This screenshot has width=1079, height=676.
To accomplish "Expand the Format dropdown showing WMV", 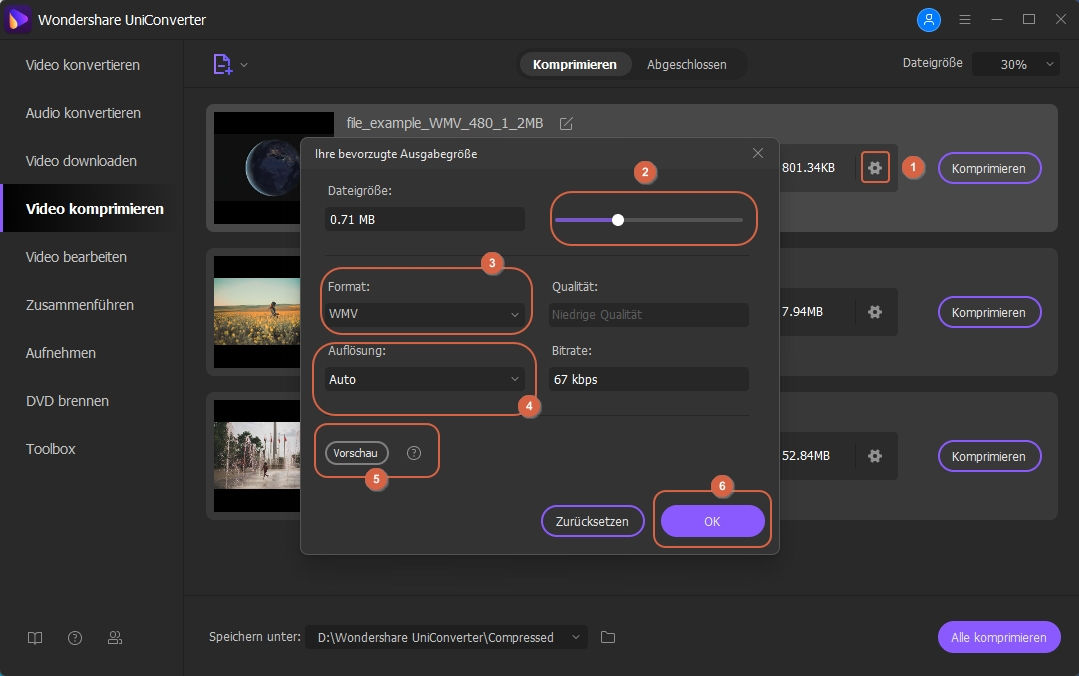I will pos(425,314).
